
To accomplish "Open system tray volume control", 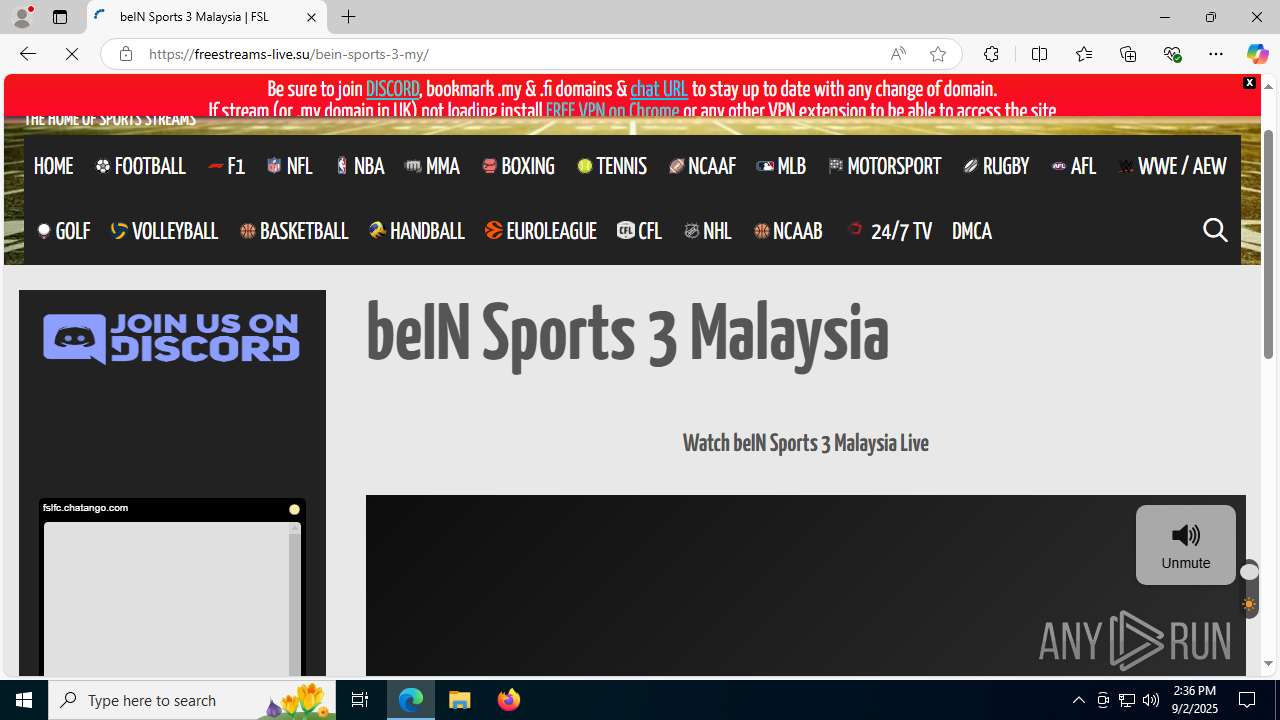I will [1151, 700].
